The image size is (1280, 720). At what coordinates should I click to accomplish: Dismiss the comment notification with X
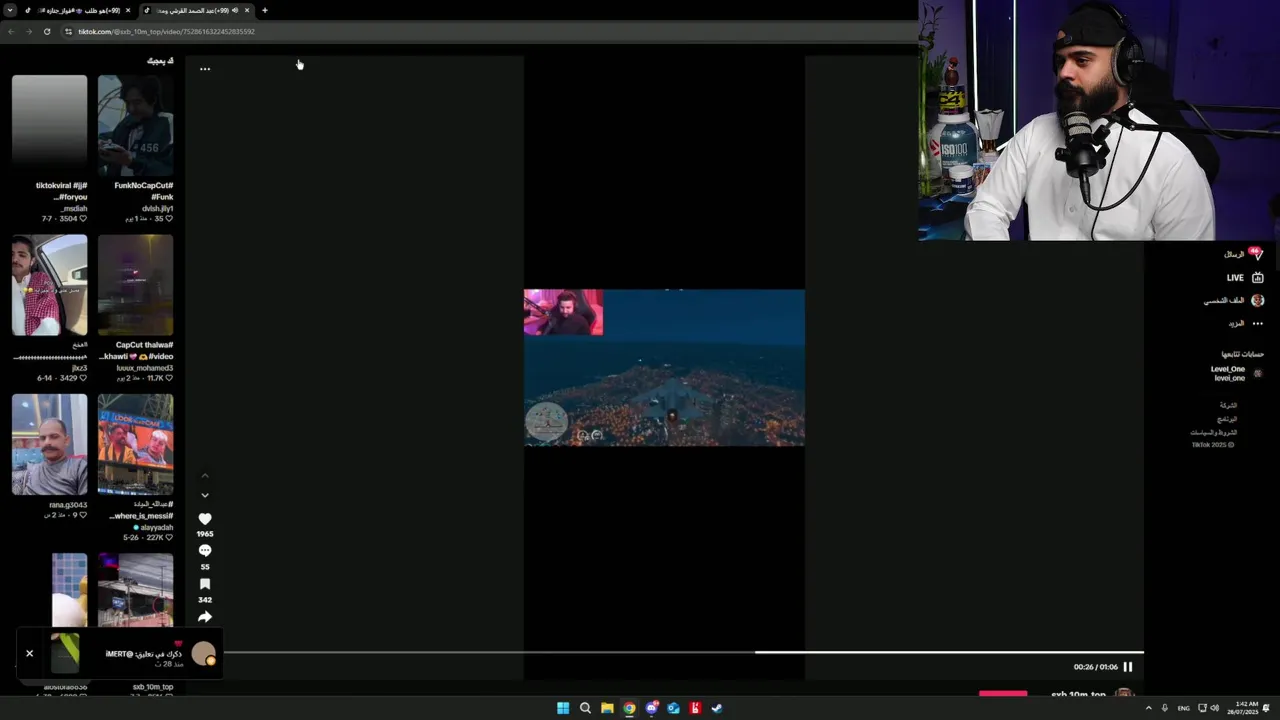[29, 653]
